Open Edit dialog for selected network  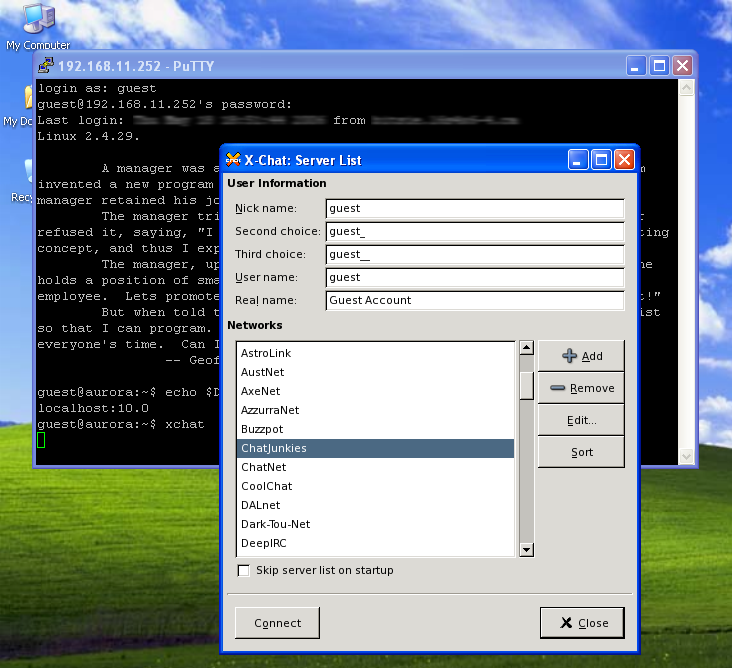[582, 420]
